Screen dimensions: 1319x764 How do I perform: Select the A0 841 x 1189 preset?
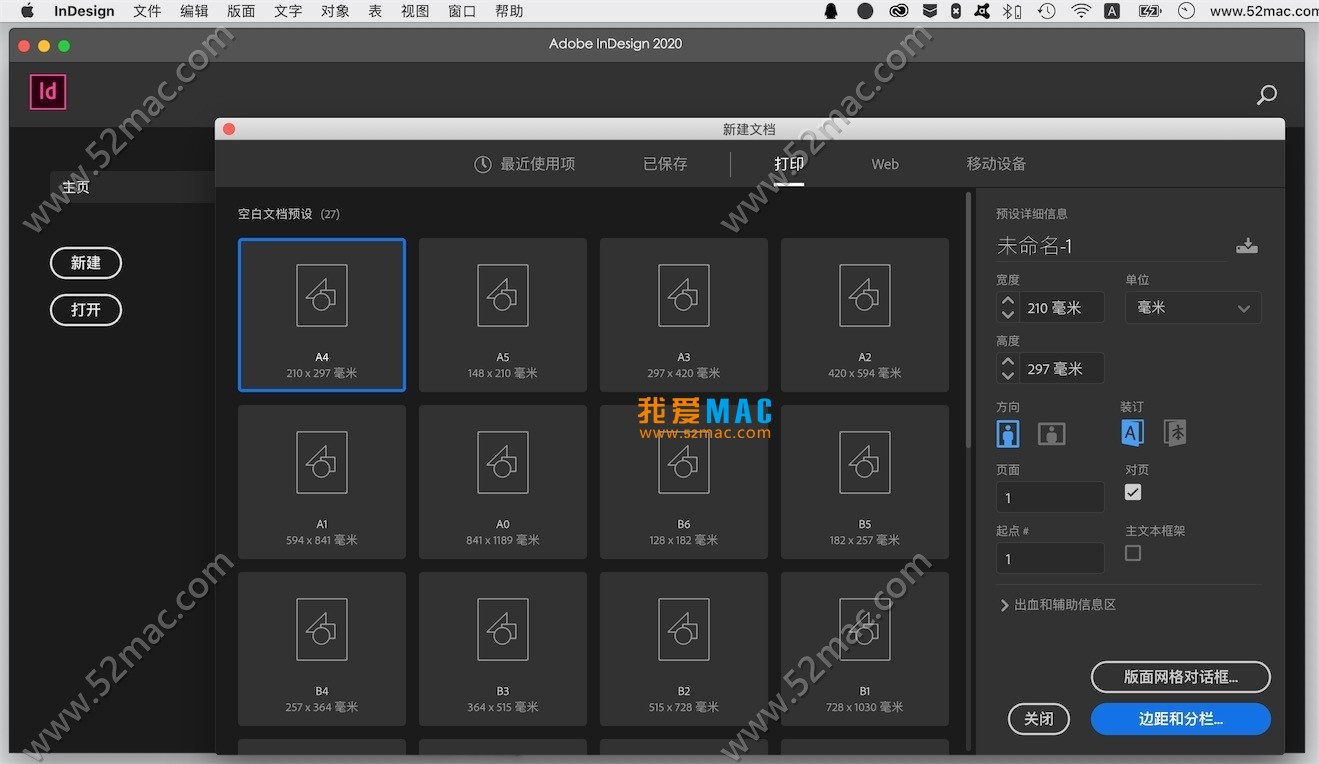pos(503,482)
